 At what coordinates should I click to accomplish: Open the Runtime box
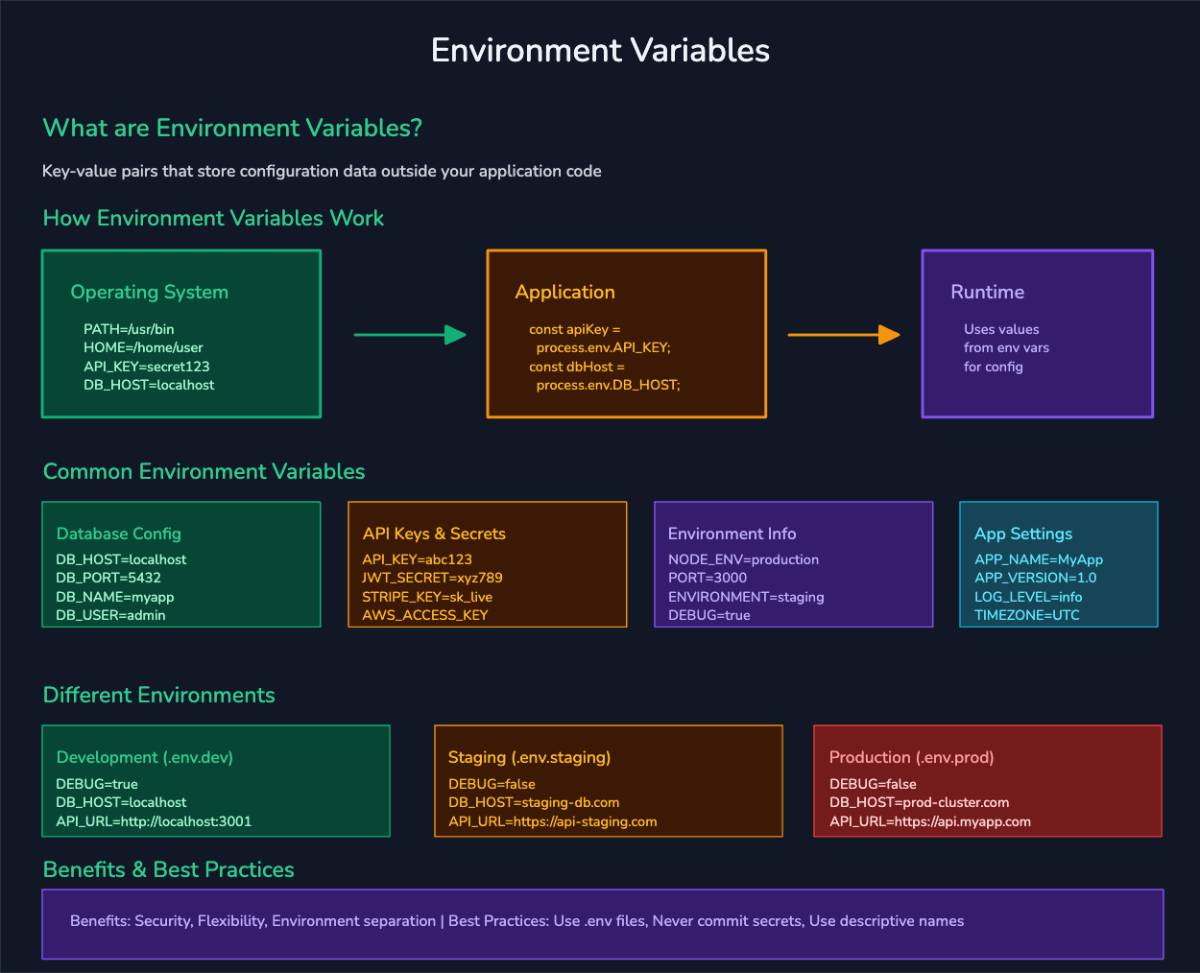pyautogui.click(x=1037, y=334)
